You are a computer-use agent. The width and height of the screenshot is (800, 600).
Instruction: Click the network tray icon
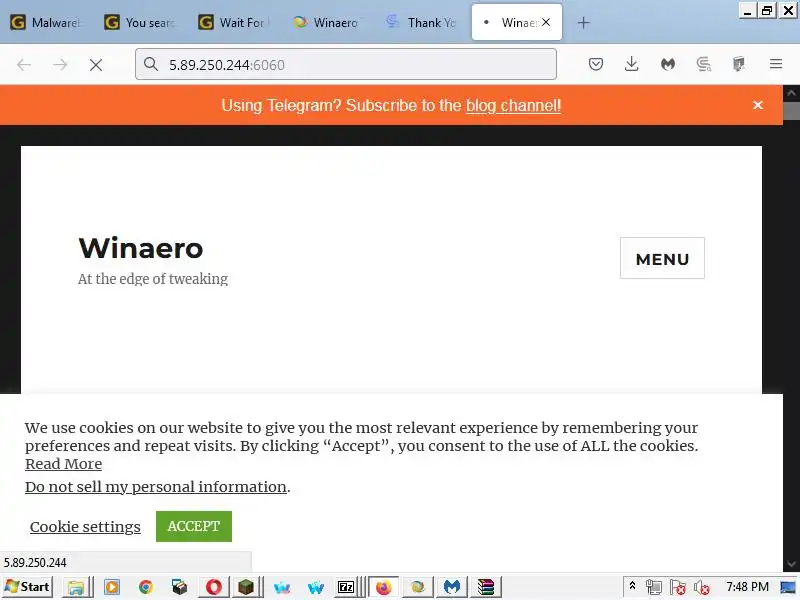point(654,587)
